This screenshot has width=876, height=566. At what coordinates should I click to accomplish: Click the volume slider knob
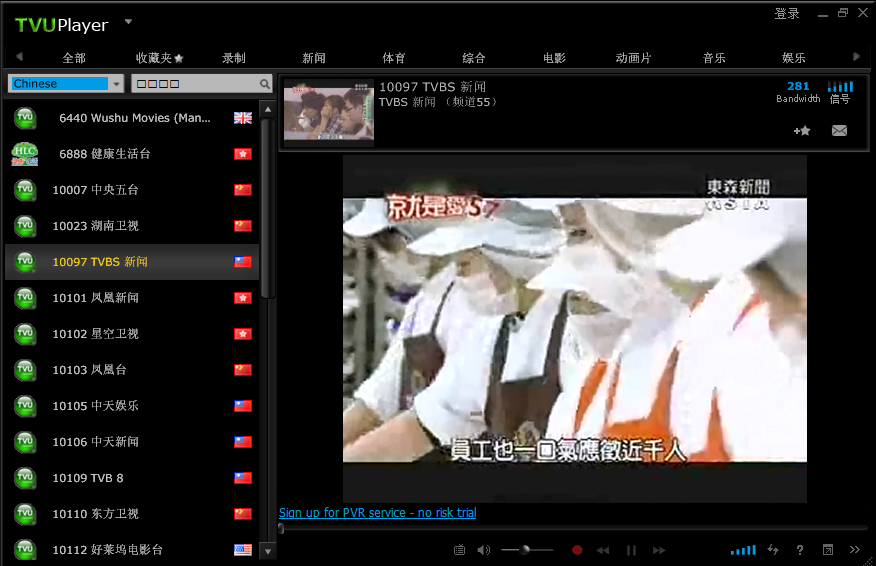click(525, 550)
